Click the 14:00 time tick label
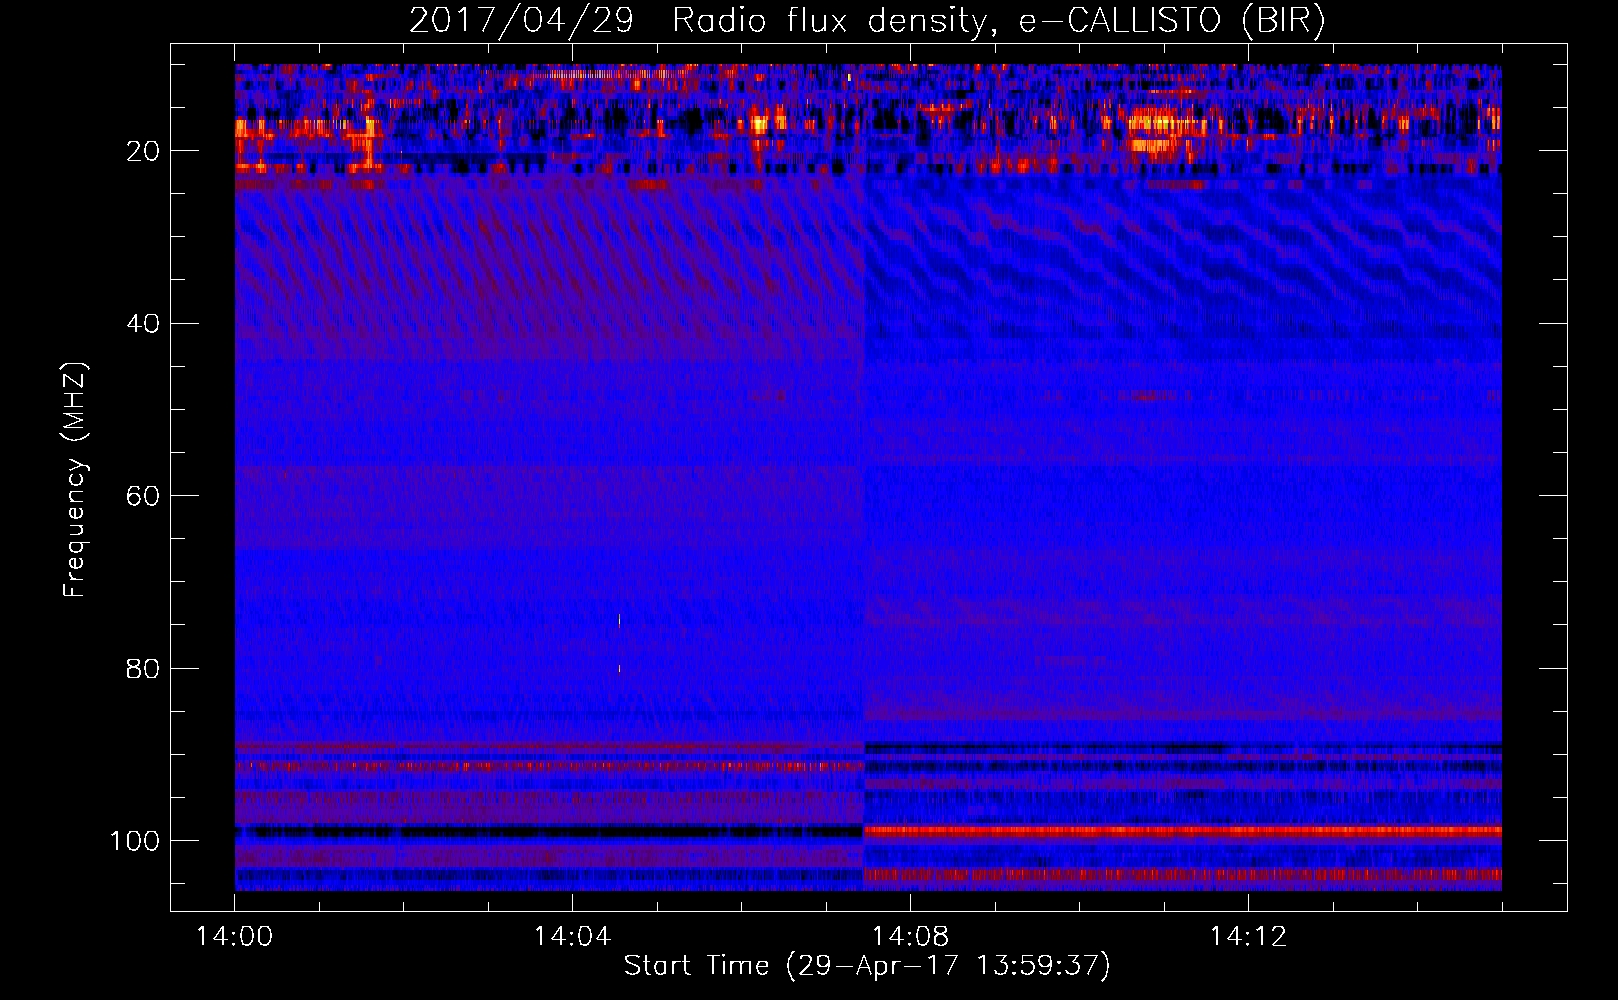The image size is (1618, 1000). (x=234, y=937)
